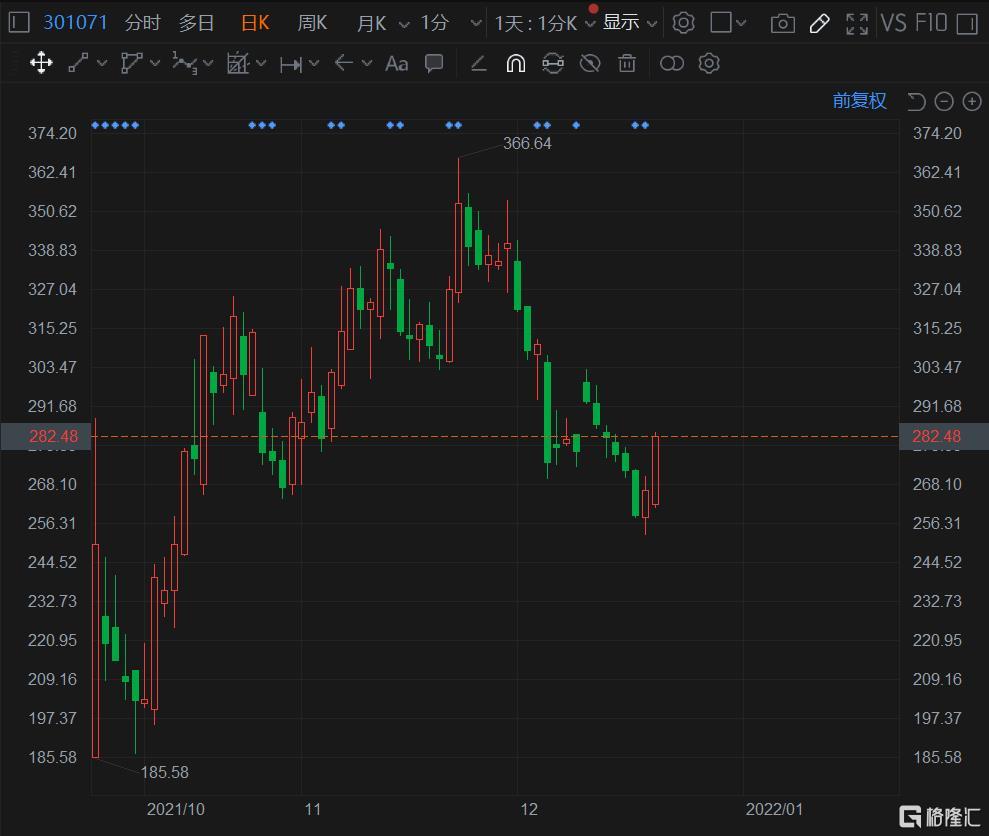Screen dimensions: 989x836
Task: Click the 2021/10 date axis label
Action: click(x=175, y=809)
